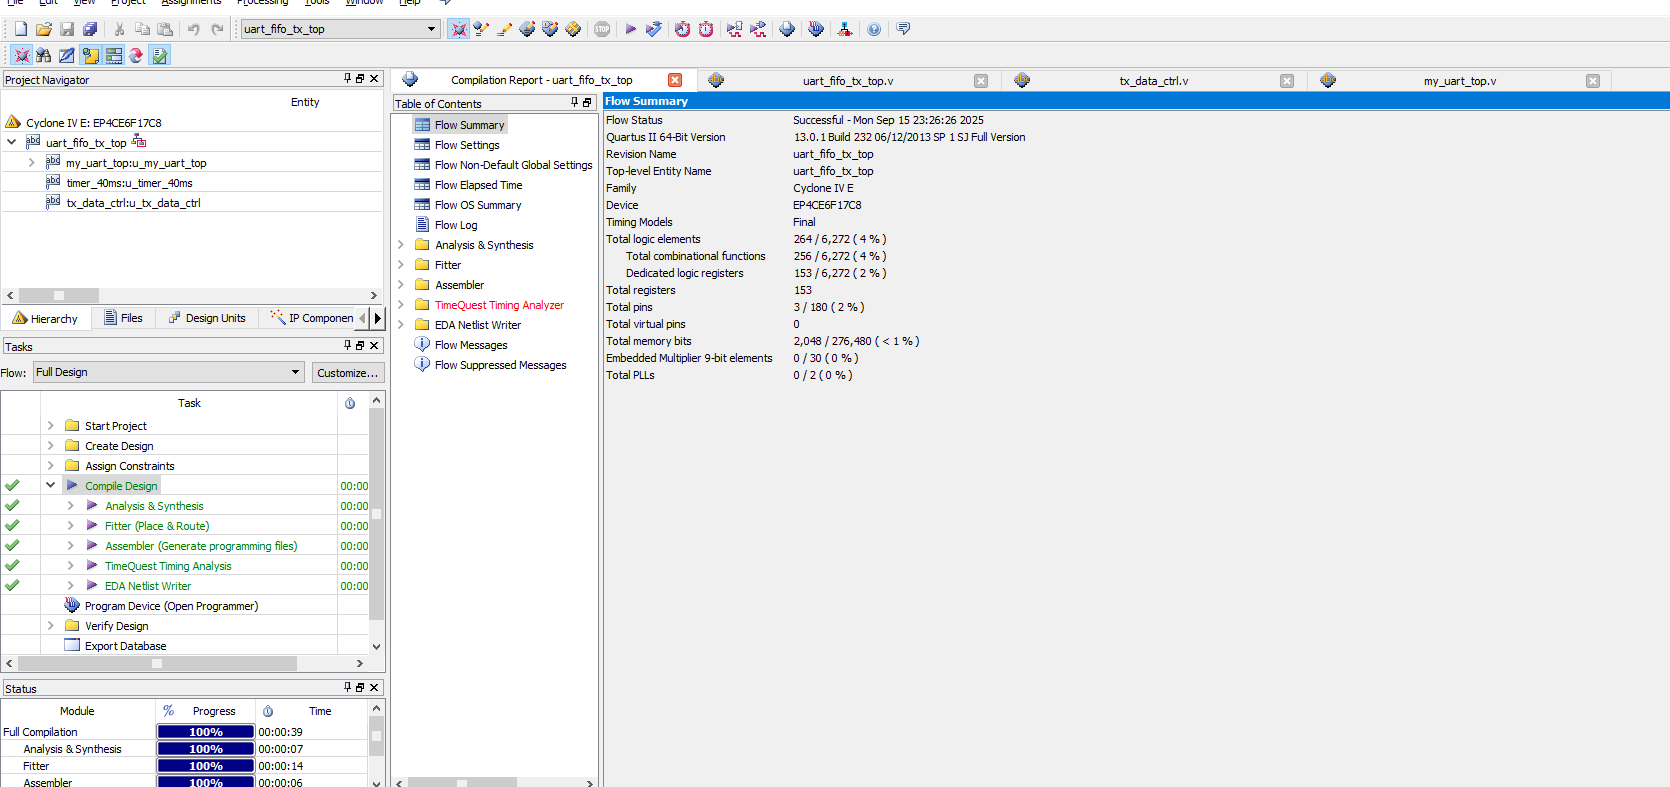Click the Tasks panel vertical scrollbar

click(377, 514)
